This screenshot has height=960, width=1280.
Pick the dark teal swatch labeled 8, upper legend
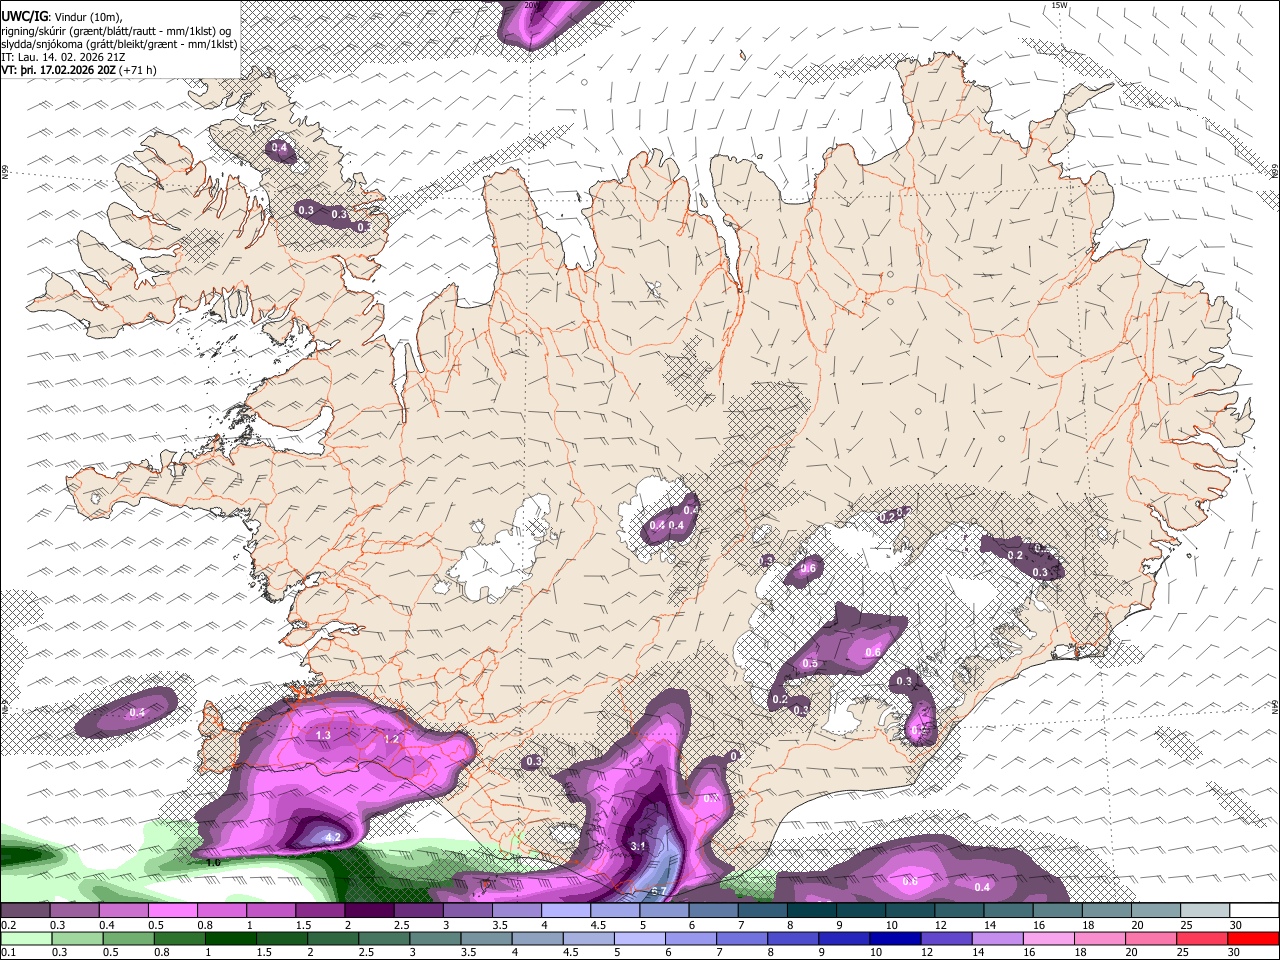click(x=812, y=910)
